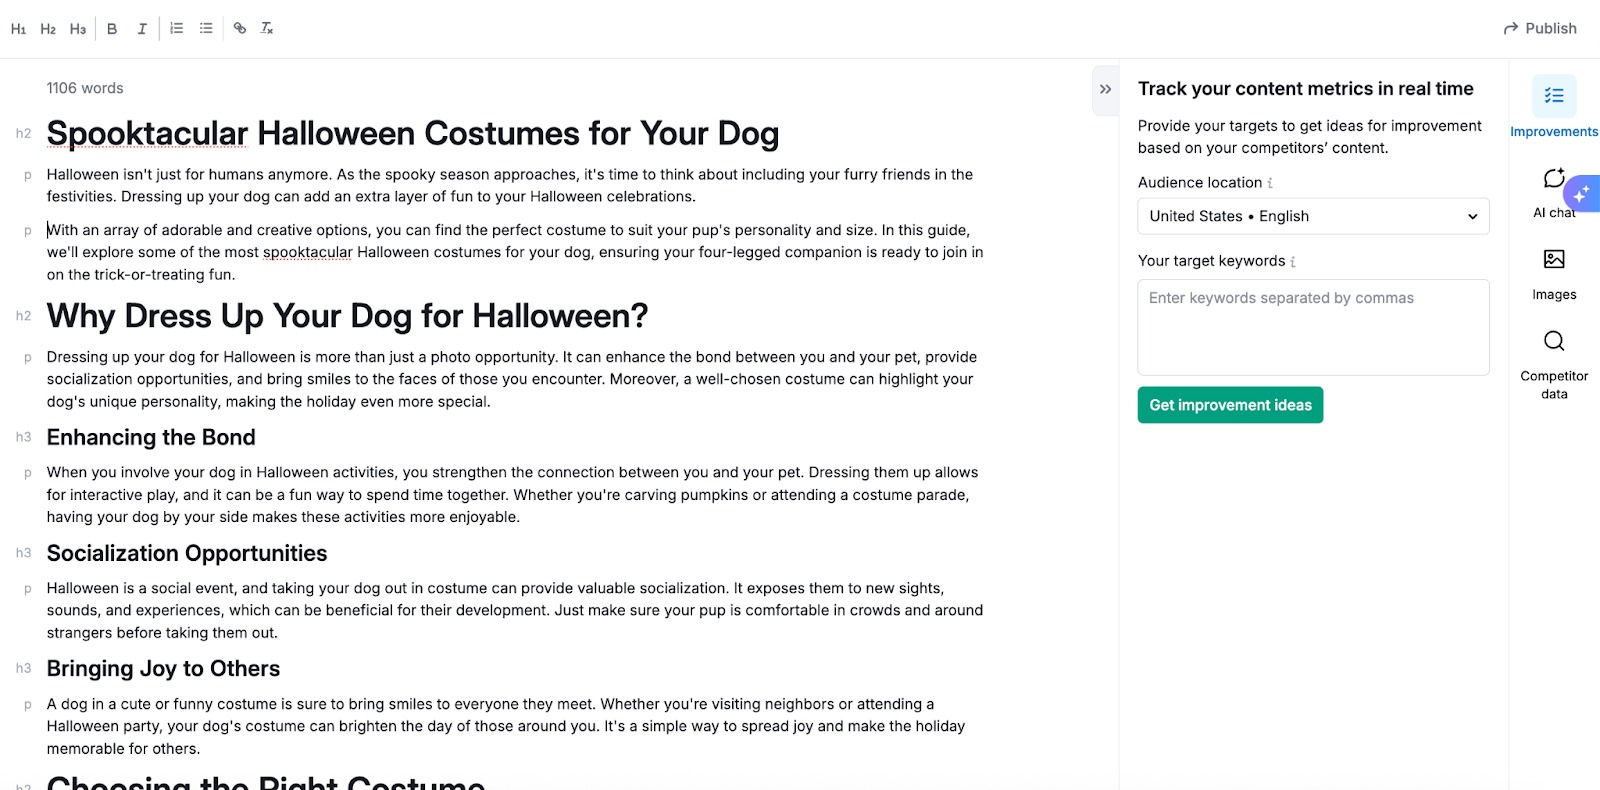Viewport: 1600px width, 790px height.
Task: Open the AI chat panel
Action: coord(1553,191)
